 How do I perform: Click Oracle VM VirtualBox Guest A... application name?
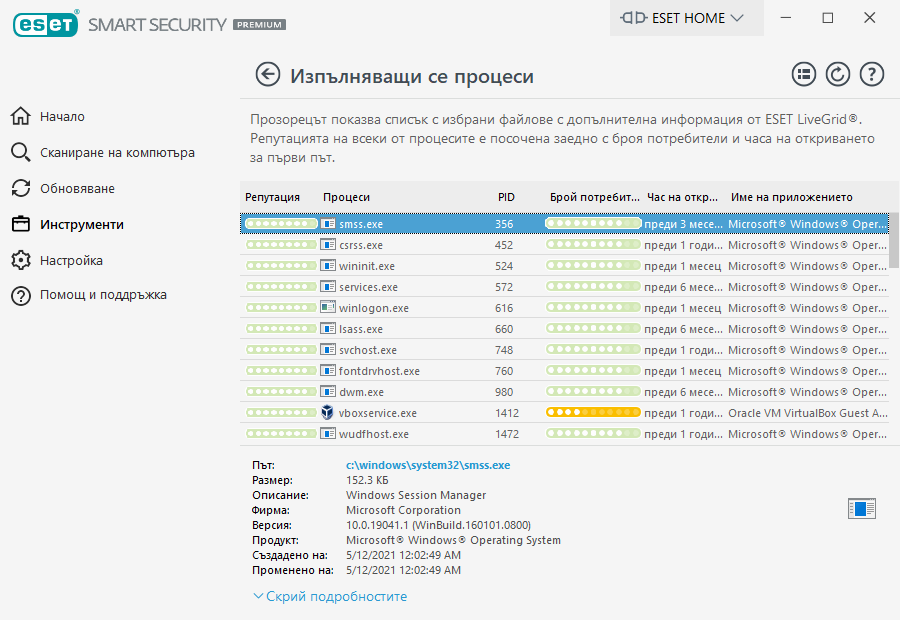808,413
